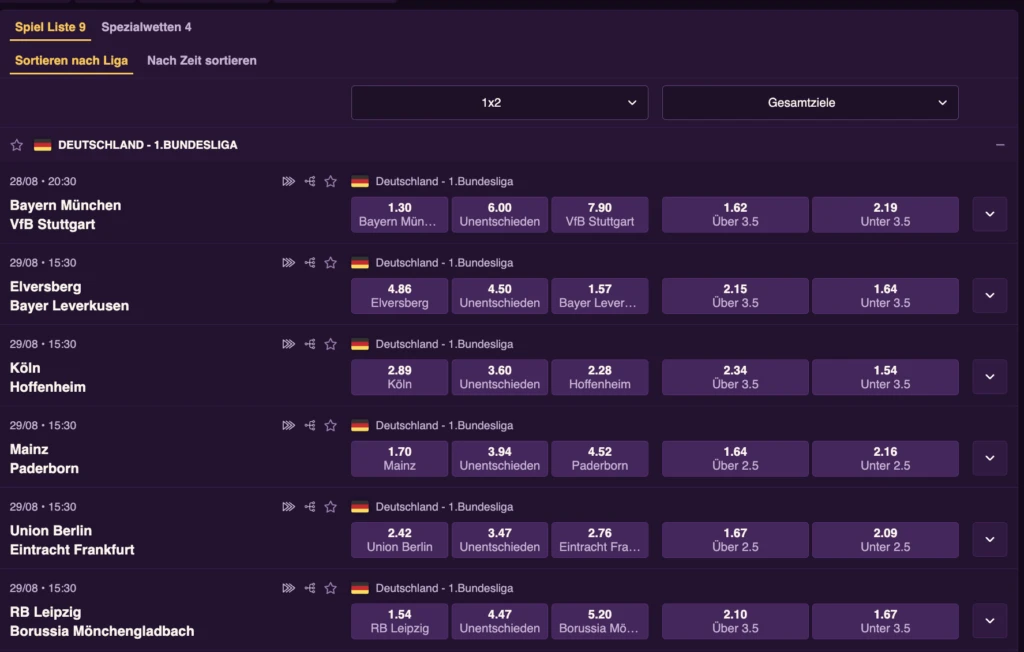The image size is (1024, 652).
Task: Expand more markets for Union Berlin match
Action: pos(990,540)
